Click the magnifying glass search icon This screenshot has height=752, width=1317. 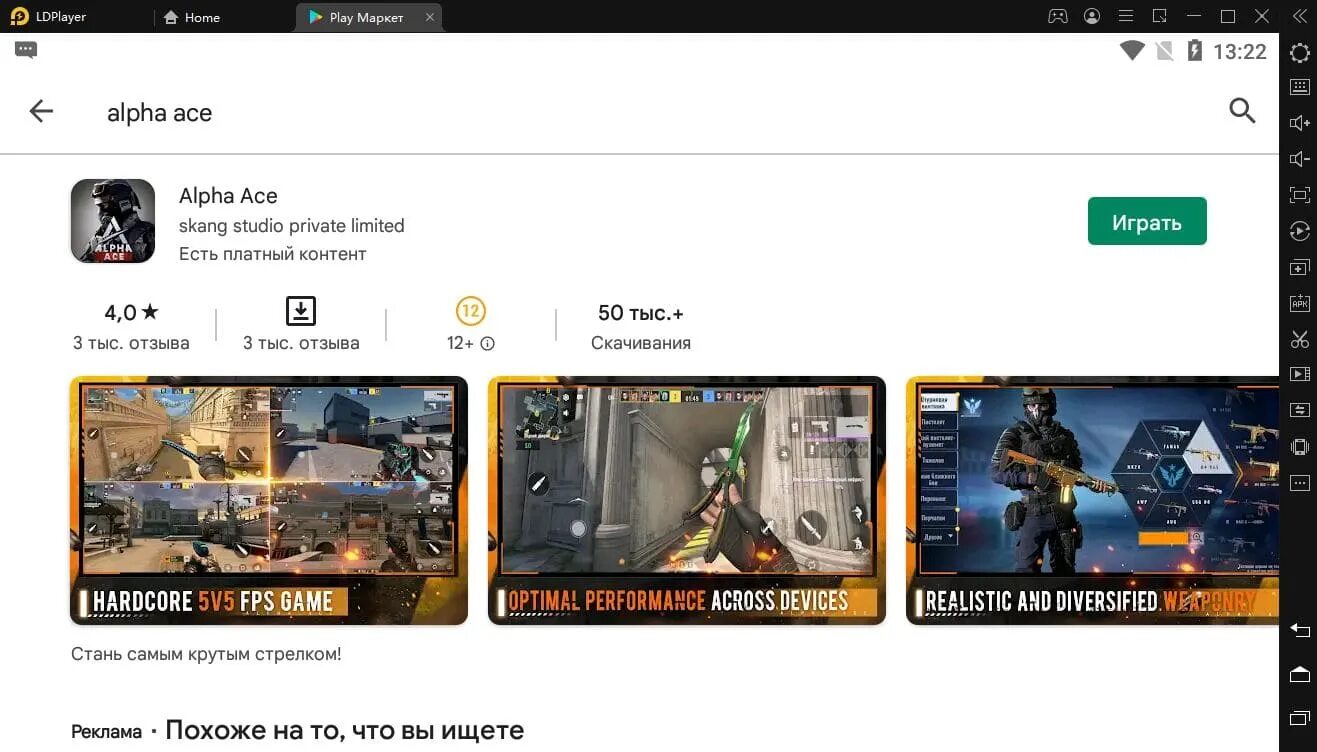[1241, 111]
